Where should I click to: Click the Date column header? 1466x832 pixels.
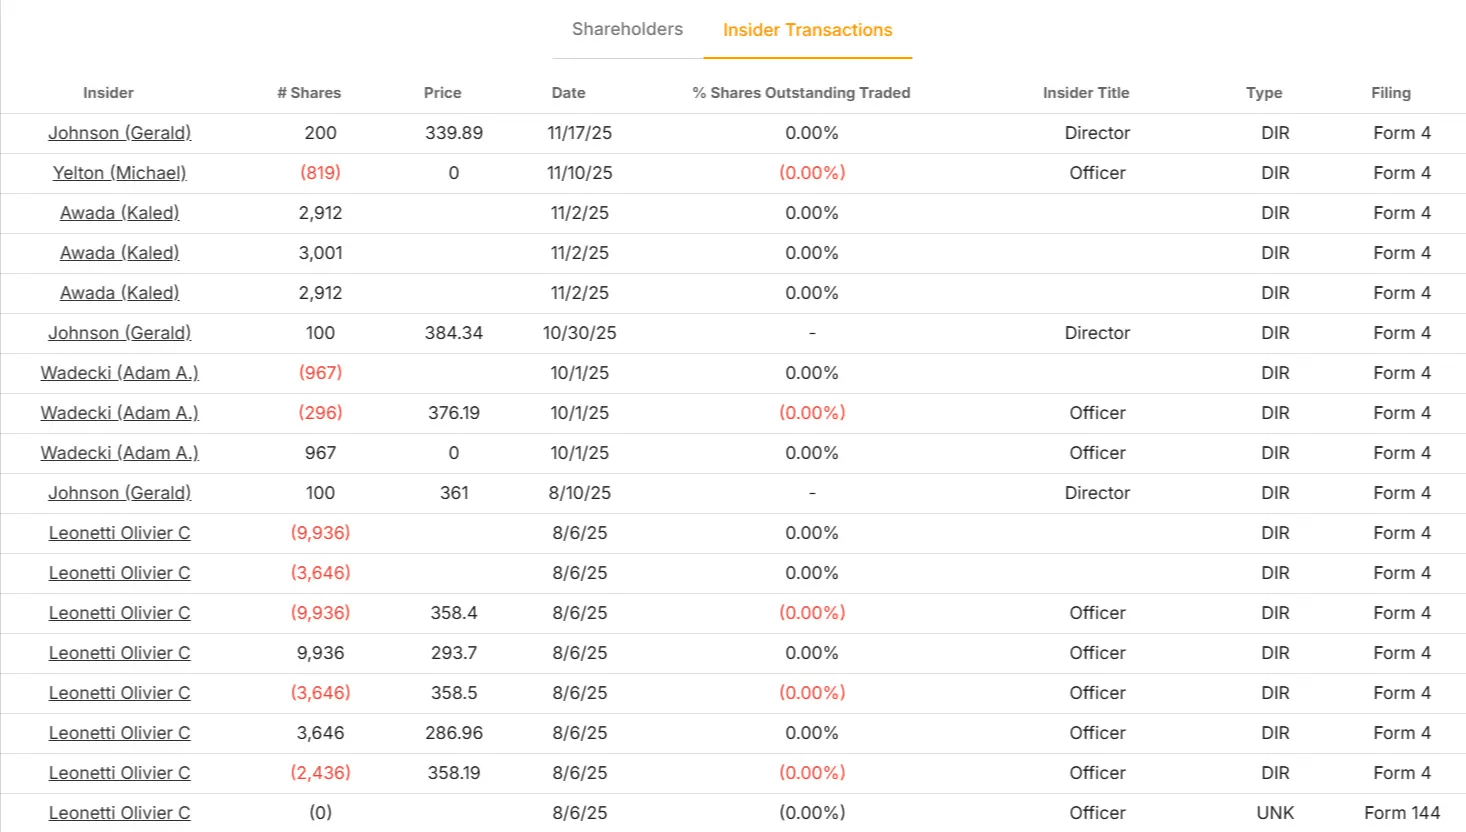(568, 93)
